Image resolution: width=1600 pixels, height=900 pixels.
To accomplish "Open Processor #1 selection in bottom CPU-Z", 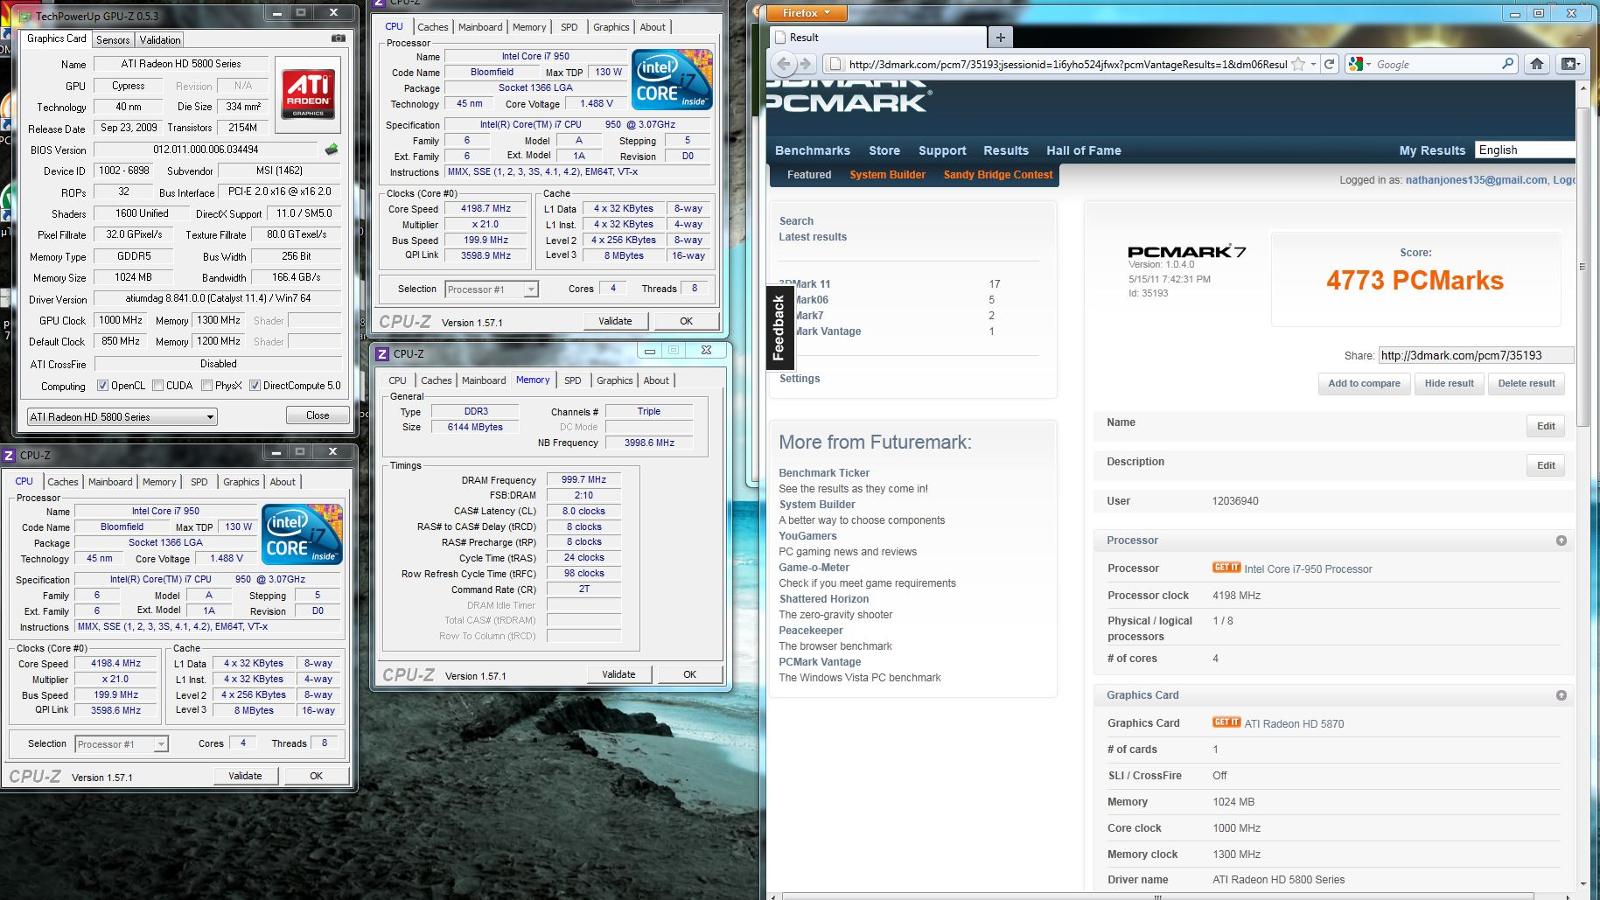I will click(x=121, y=744).
